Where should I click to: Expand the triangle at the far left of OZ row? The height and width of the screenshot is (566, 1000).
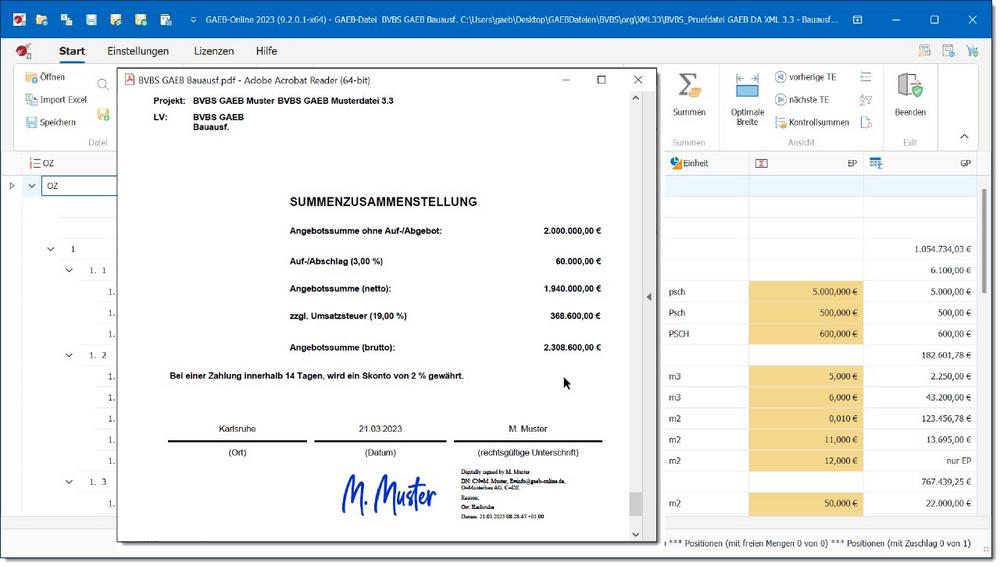(11, 186)
